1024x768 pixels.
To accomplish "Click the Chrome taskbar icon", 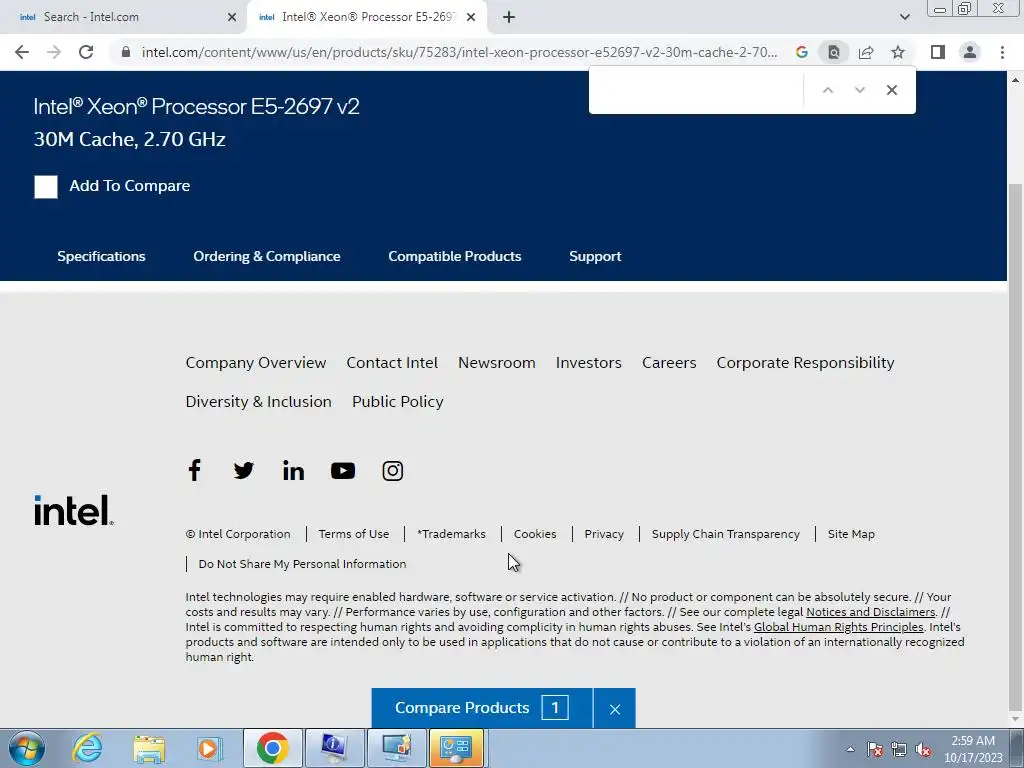I will [273, 748].
